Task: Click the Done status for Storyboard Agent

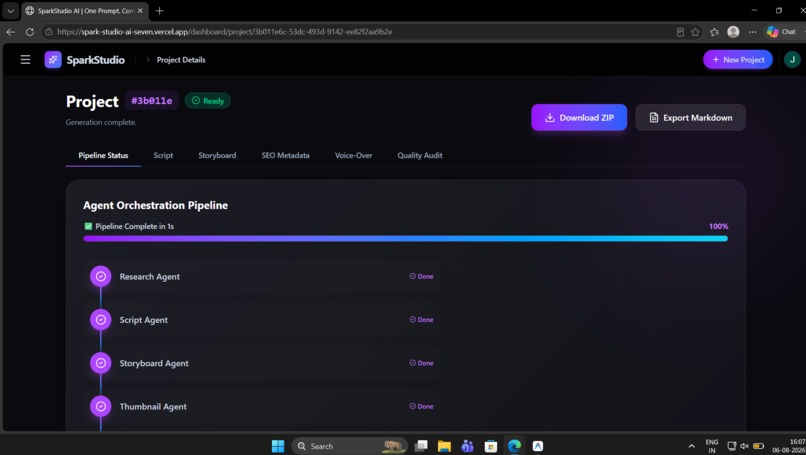Action: [422, 363]
